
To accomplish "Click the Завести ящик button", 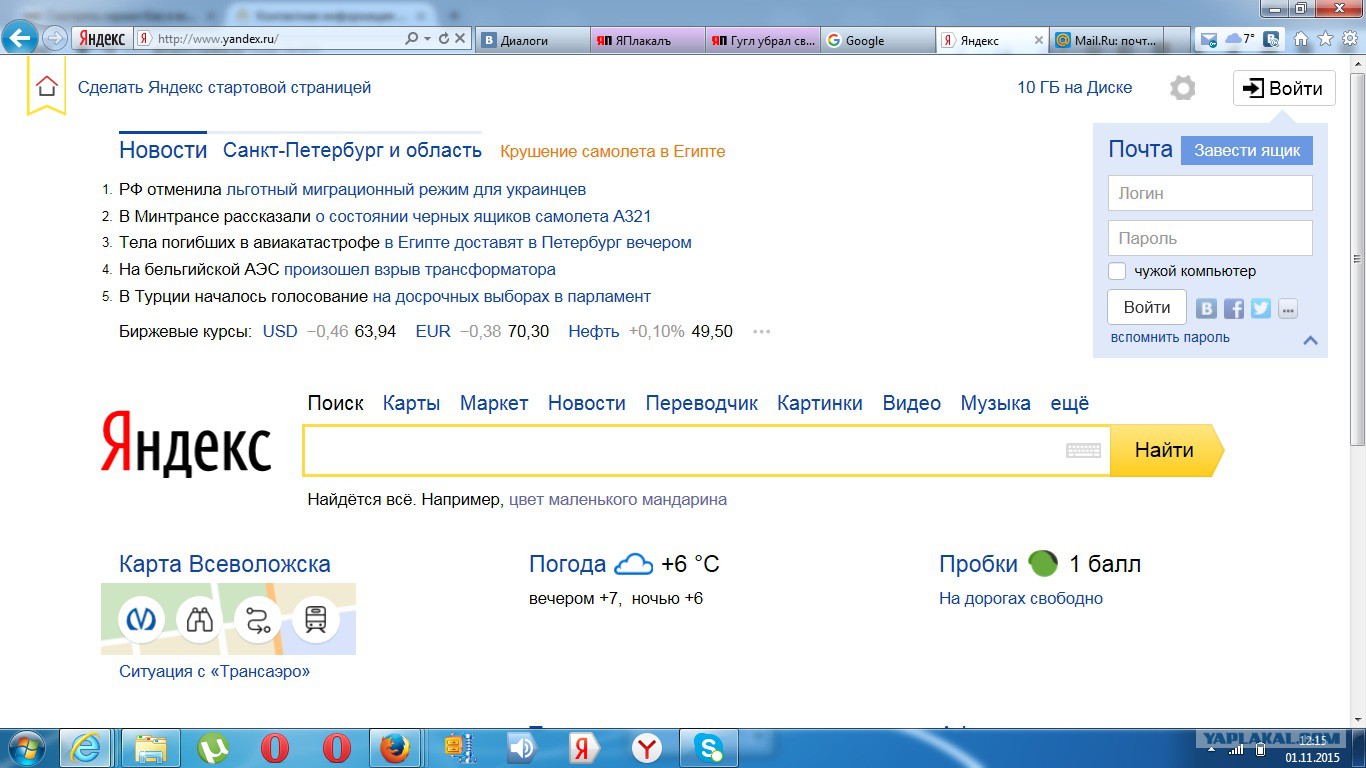I will 1247,150.
